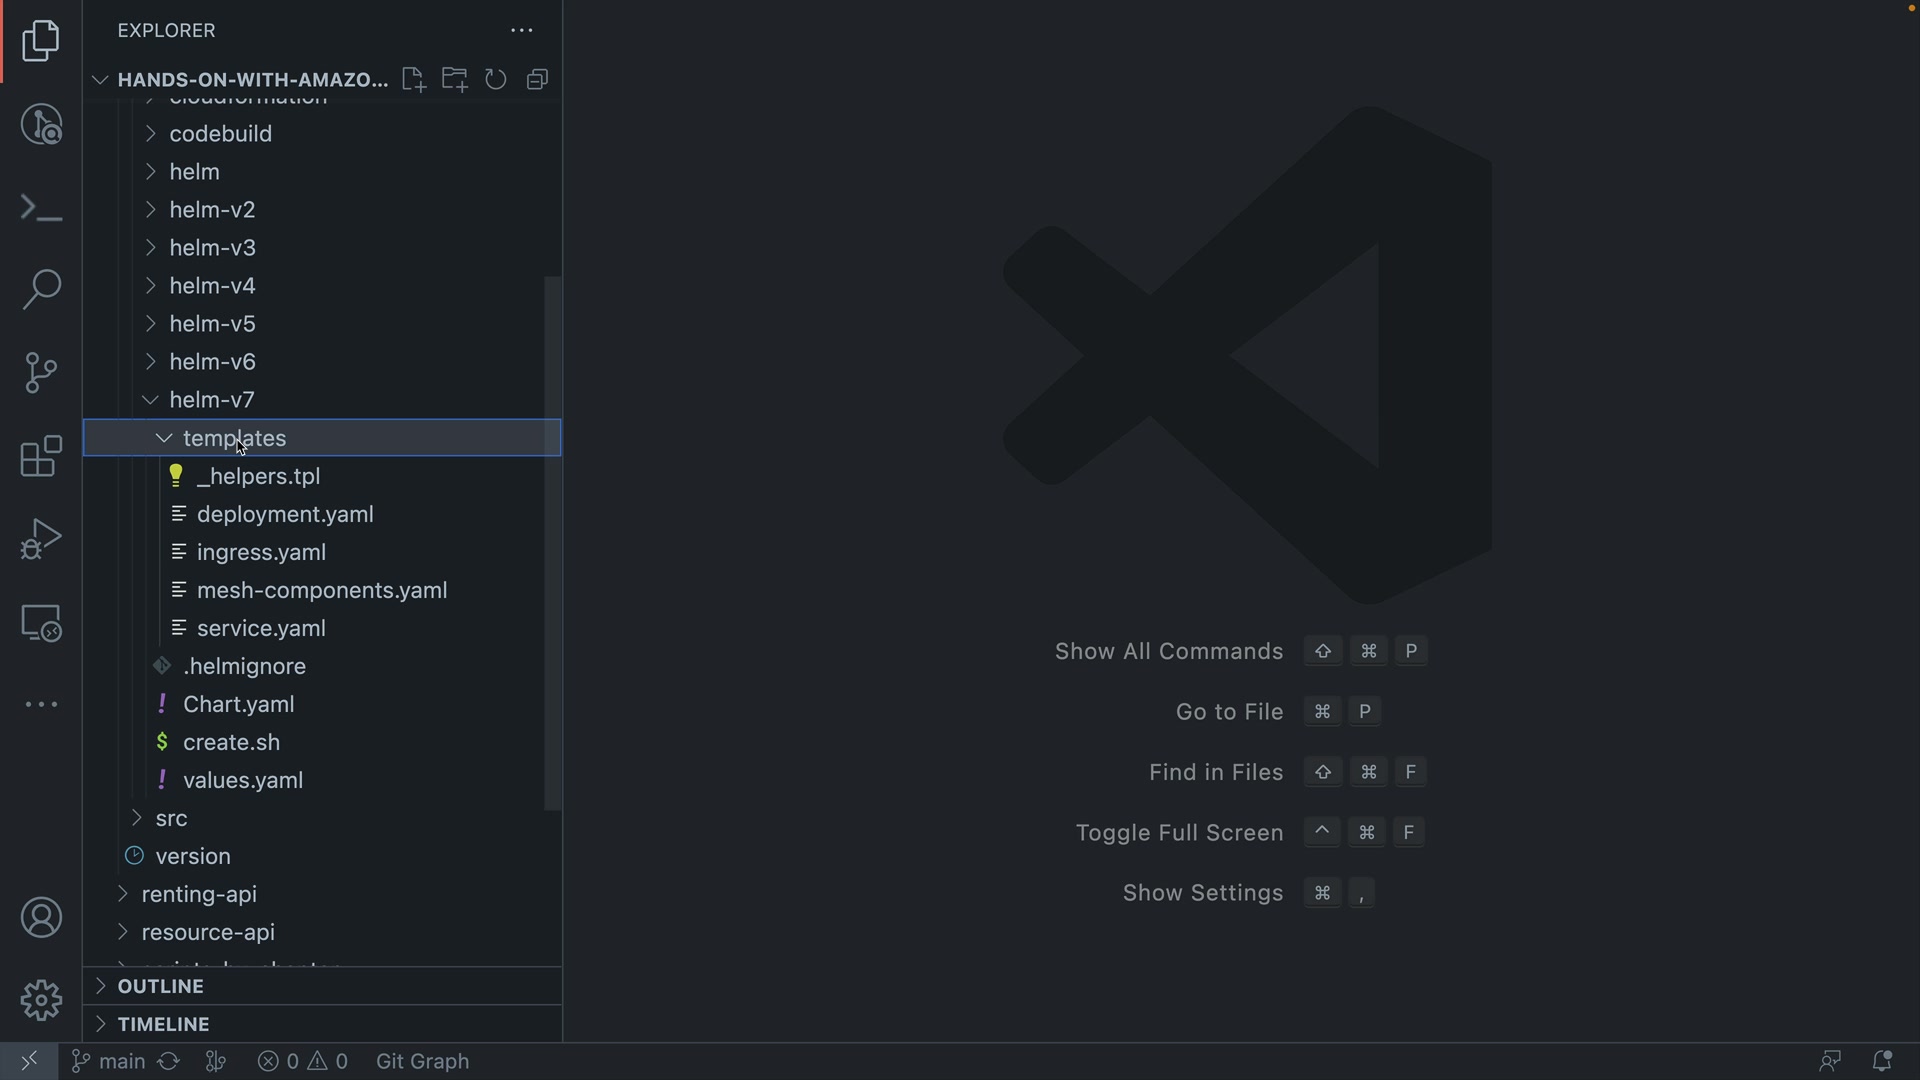
Task: Refresh the Explorer file tree
Action: click(496, 80)
